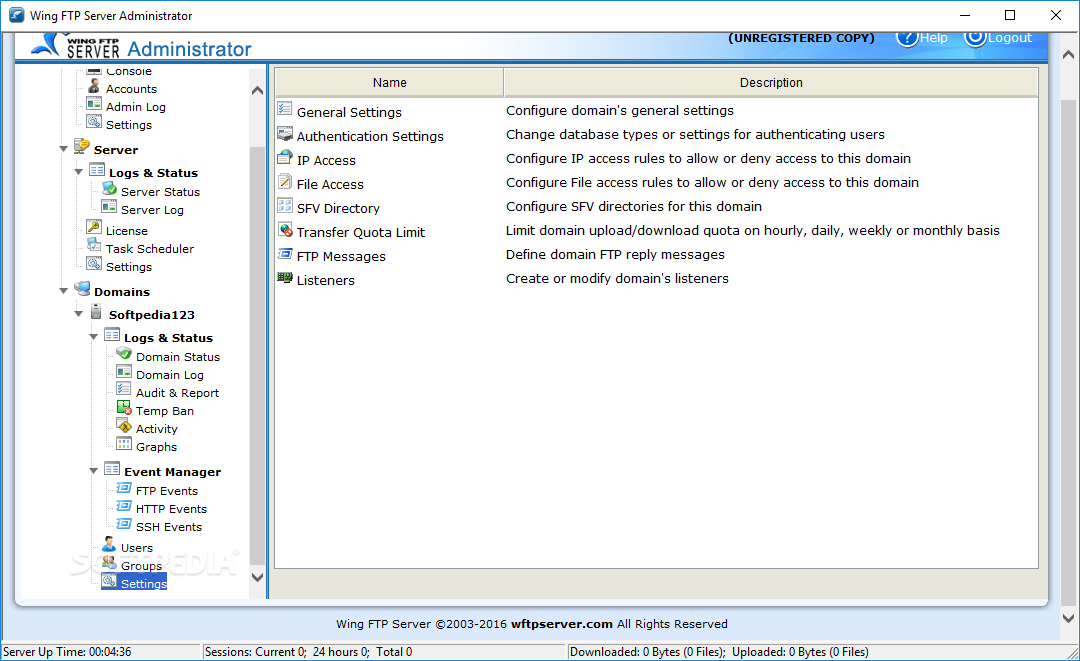Click the Activity diamond icon

(x=124, y=426)
